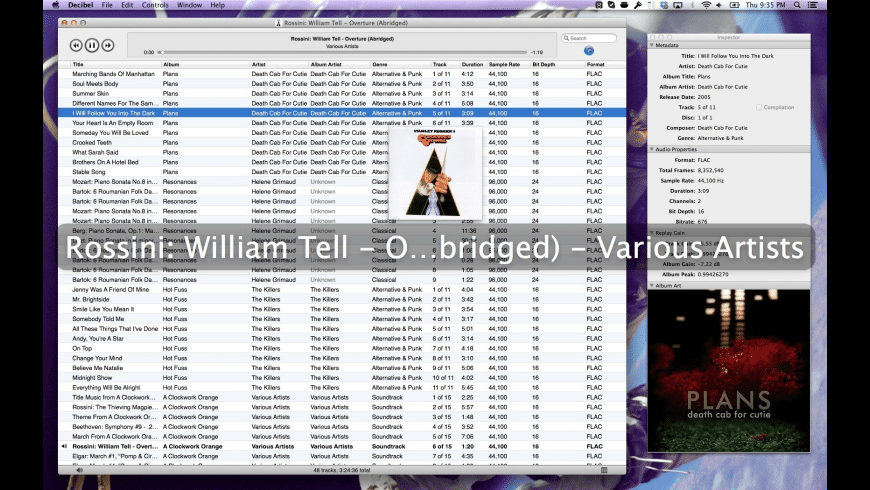The width and height of the screenshot is (870, 490).
Task: Open the Help menu
Action: [218, 5]
